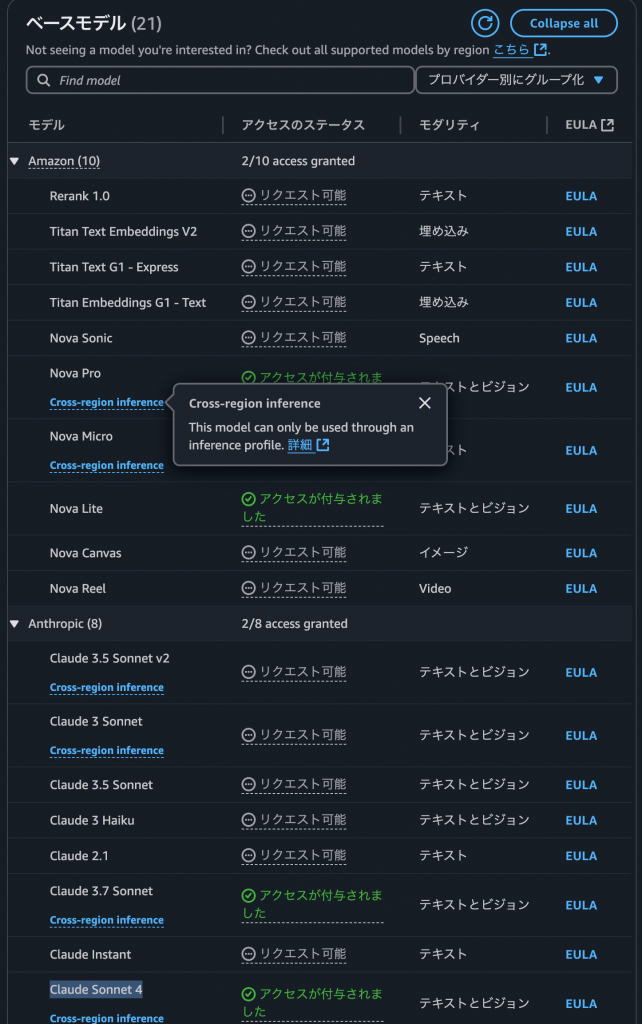Click リクエスト可能 status for Titan Text G1 - Express
The width and height of the screenshot is (642, 1024).
coord(294,266)
